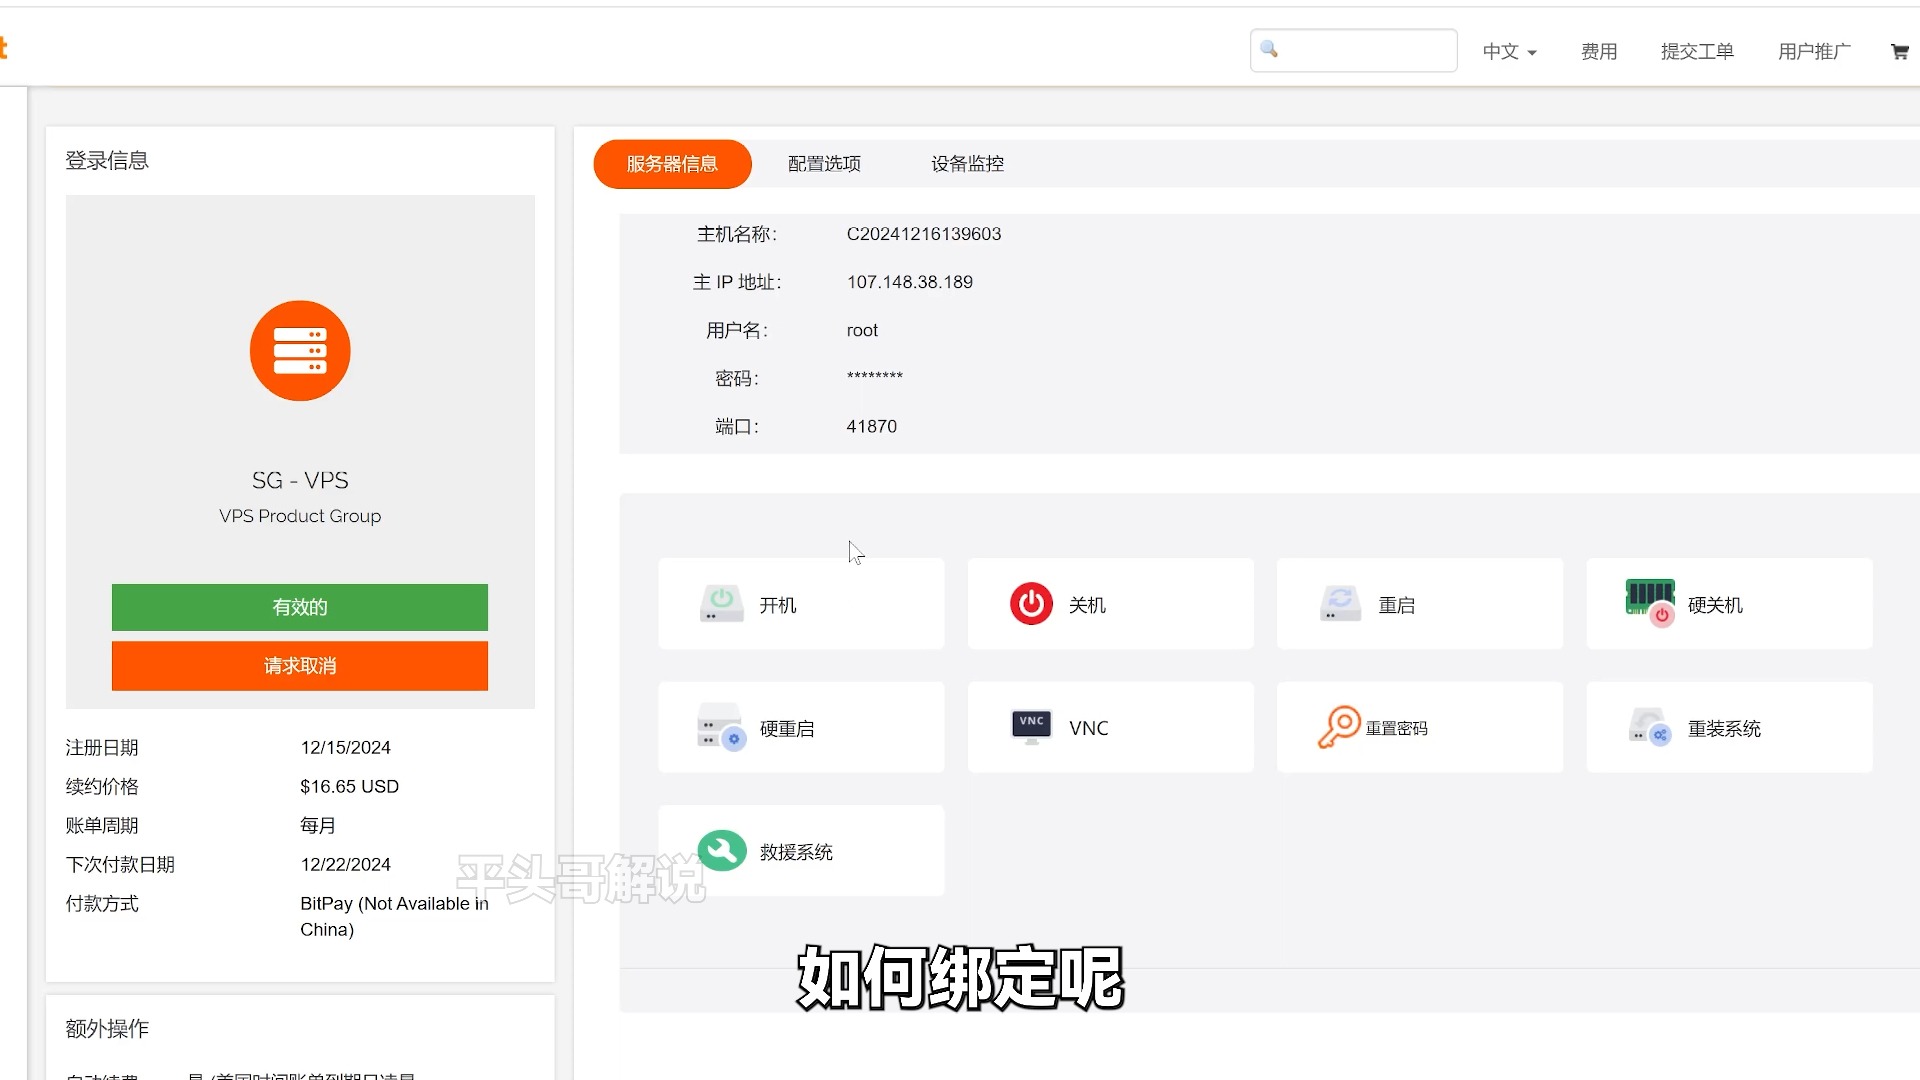Click the 账单周期 row label
Screen dimensions: 1920x1080
pyautogui.click(x=102, y=825)
